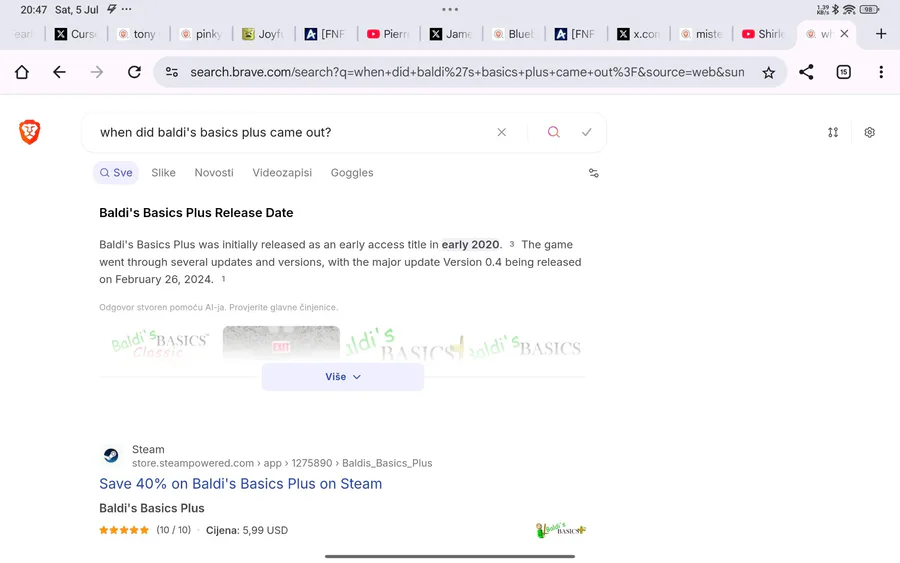The image size is (900, 563).
Task: Open citation 3 after early 2020
Action: tap(512, 244)
